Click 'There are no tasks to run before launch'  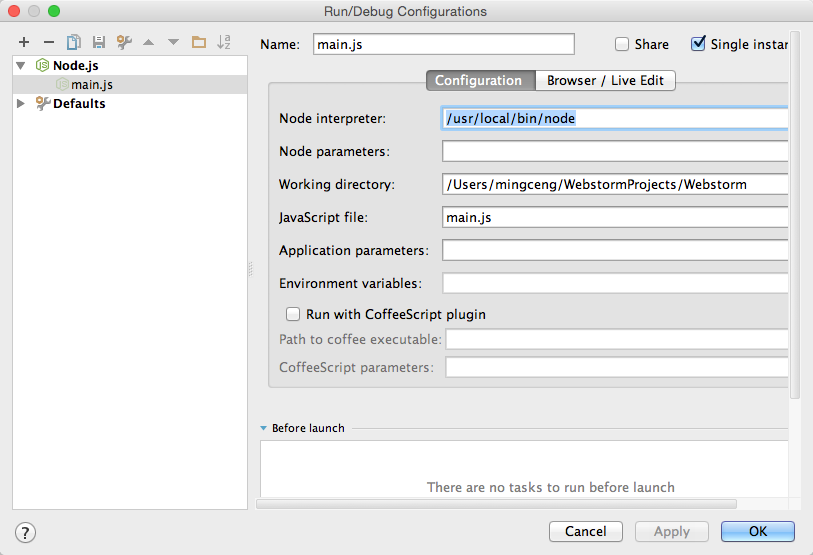[x=551, y=487]
